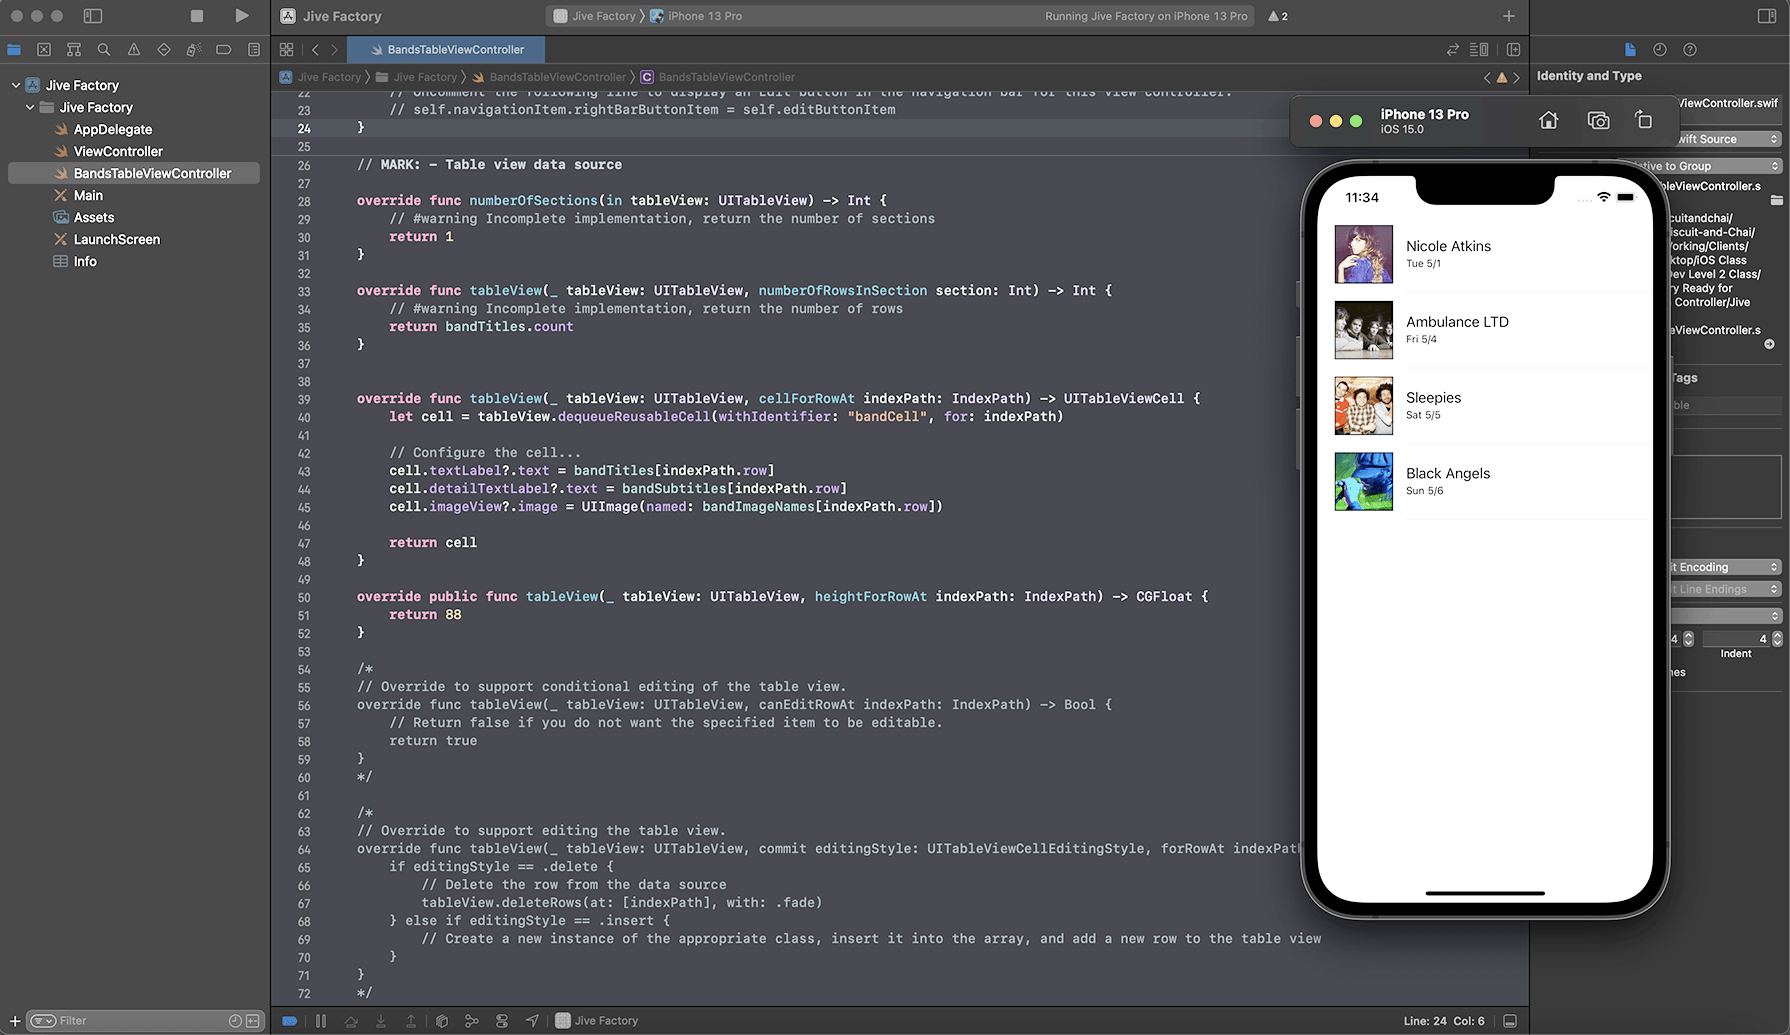
Task: Toggle the right inspector panel
Action: (x=1767, y=16)
